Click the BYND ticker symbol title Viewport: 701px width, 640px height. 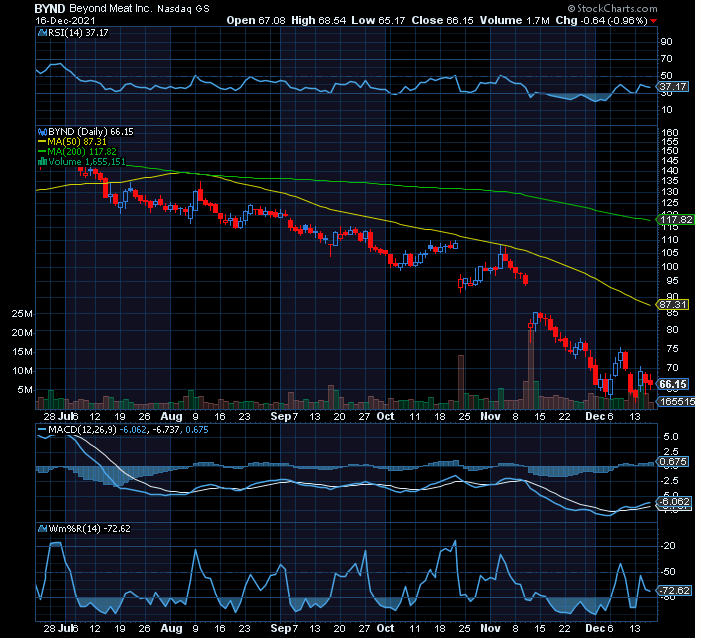point(50,8)
